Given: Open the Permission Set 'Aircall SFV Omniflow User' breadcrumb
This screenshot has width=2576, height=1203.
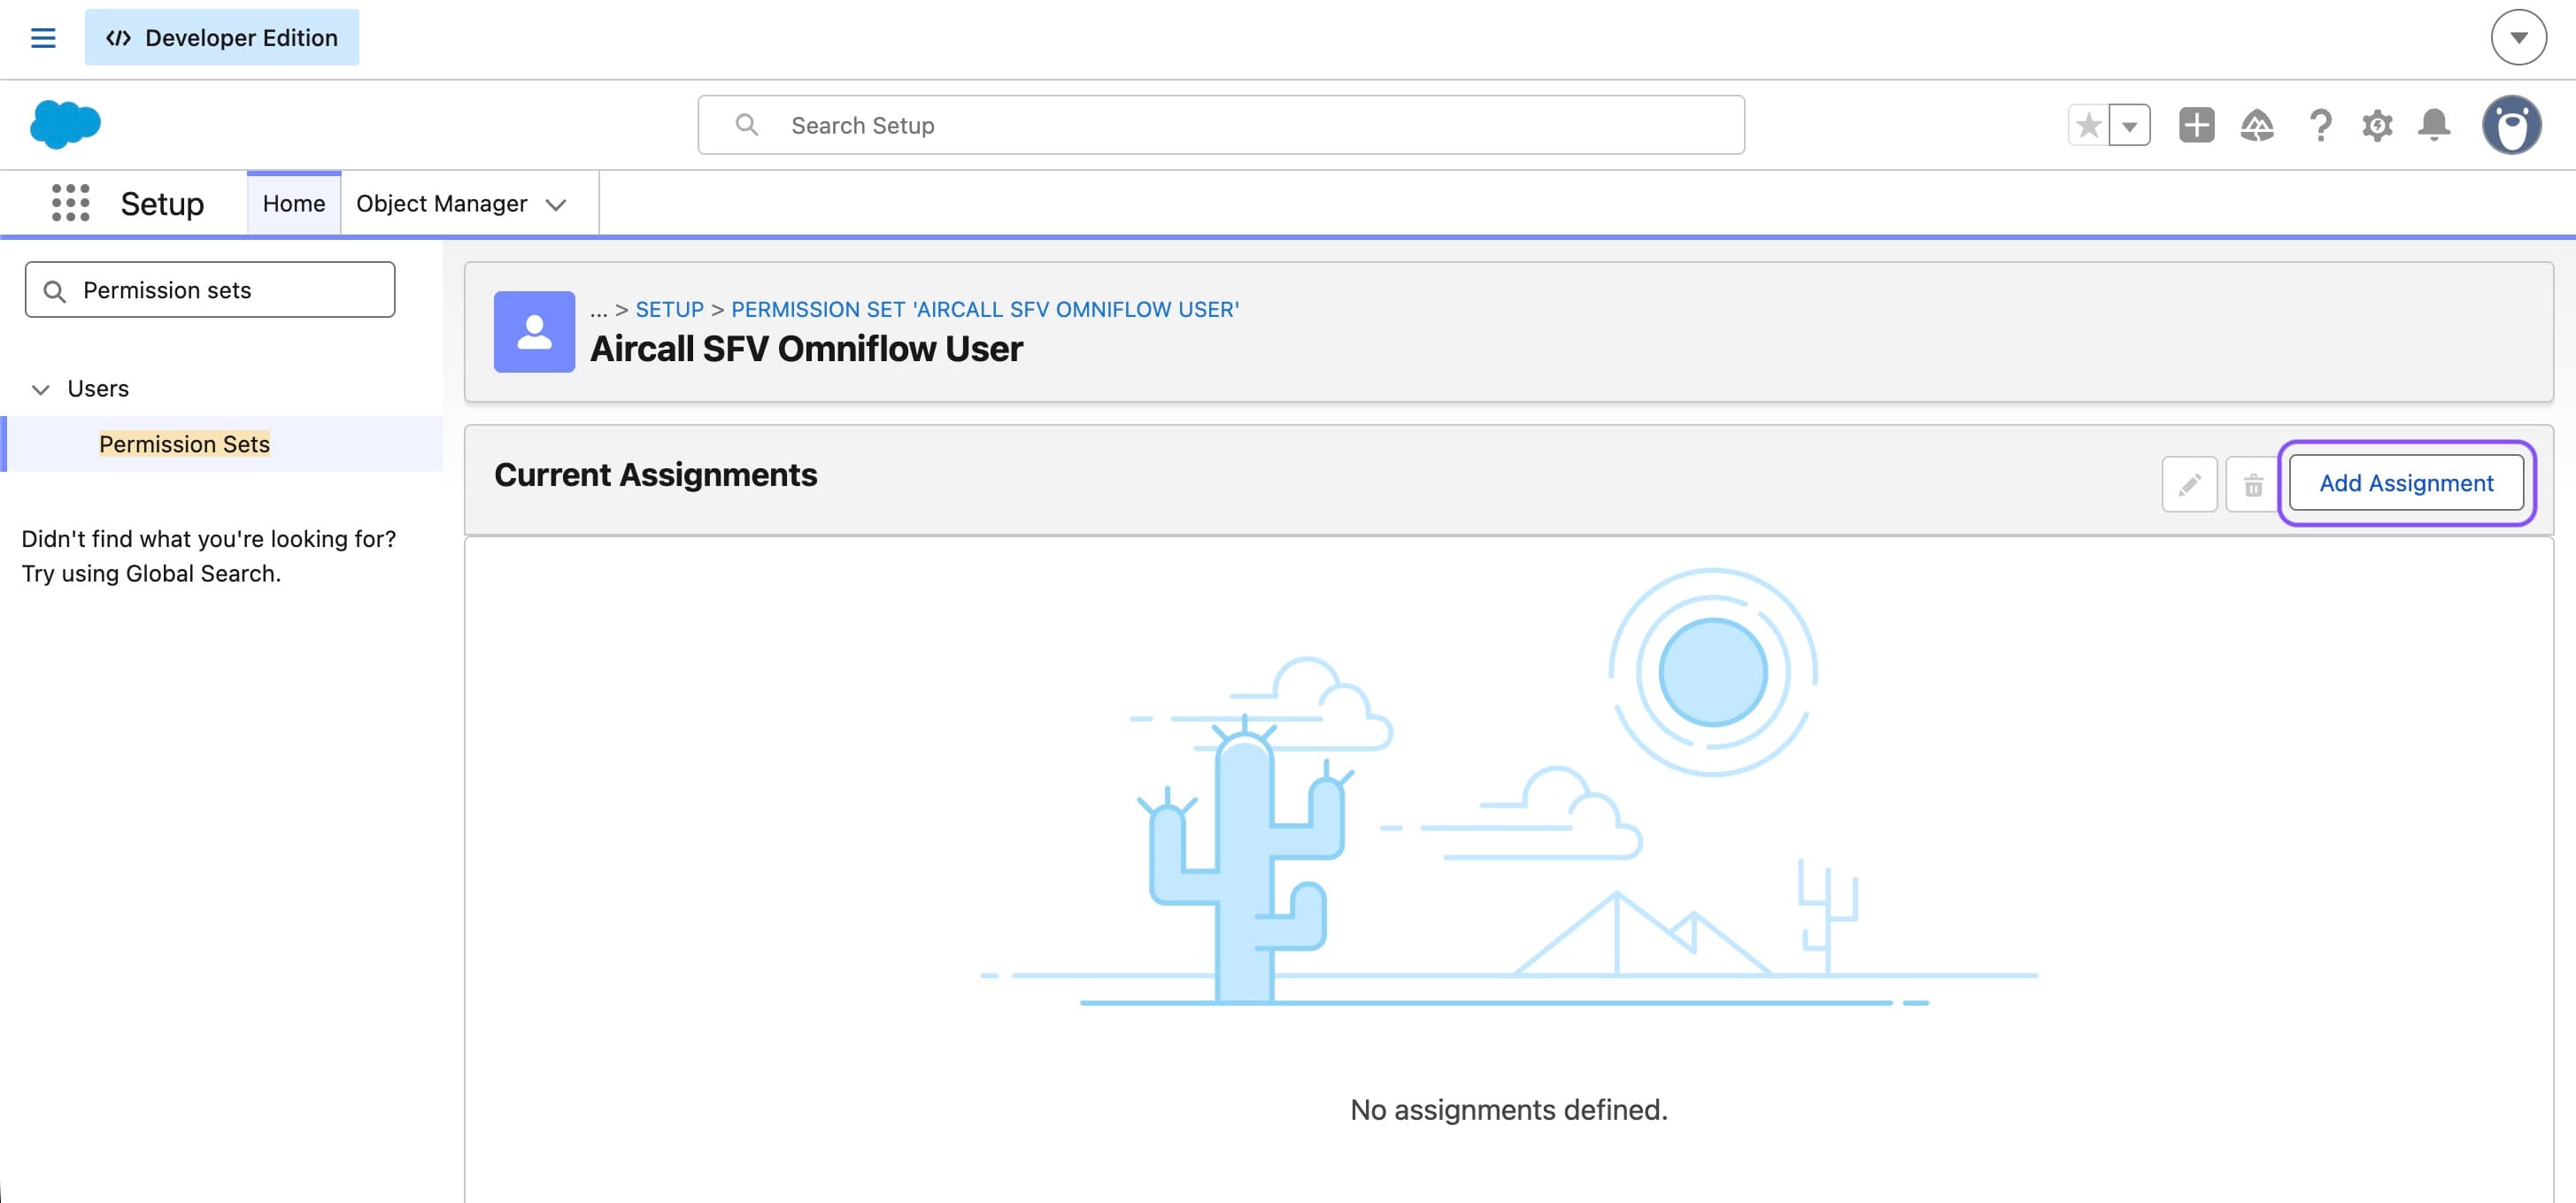Looking at the screenshot, I should [985, 310].
